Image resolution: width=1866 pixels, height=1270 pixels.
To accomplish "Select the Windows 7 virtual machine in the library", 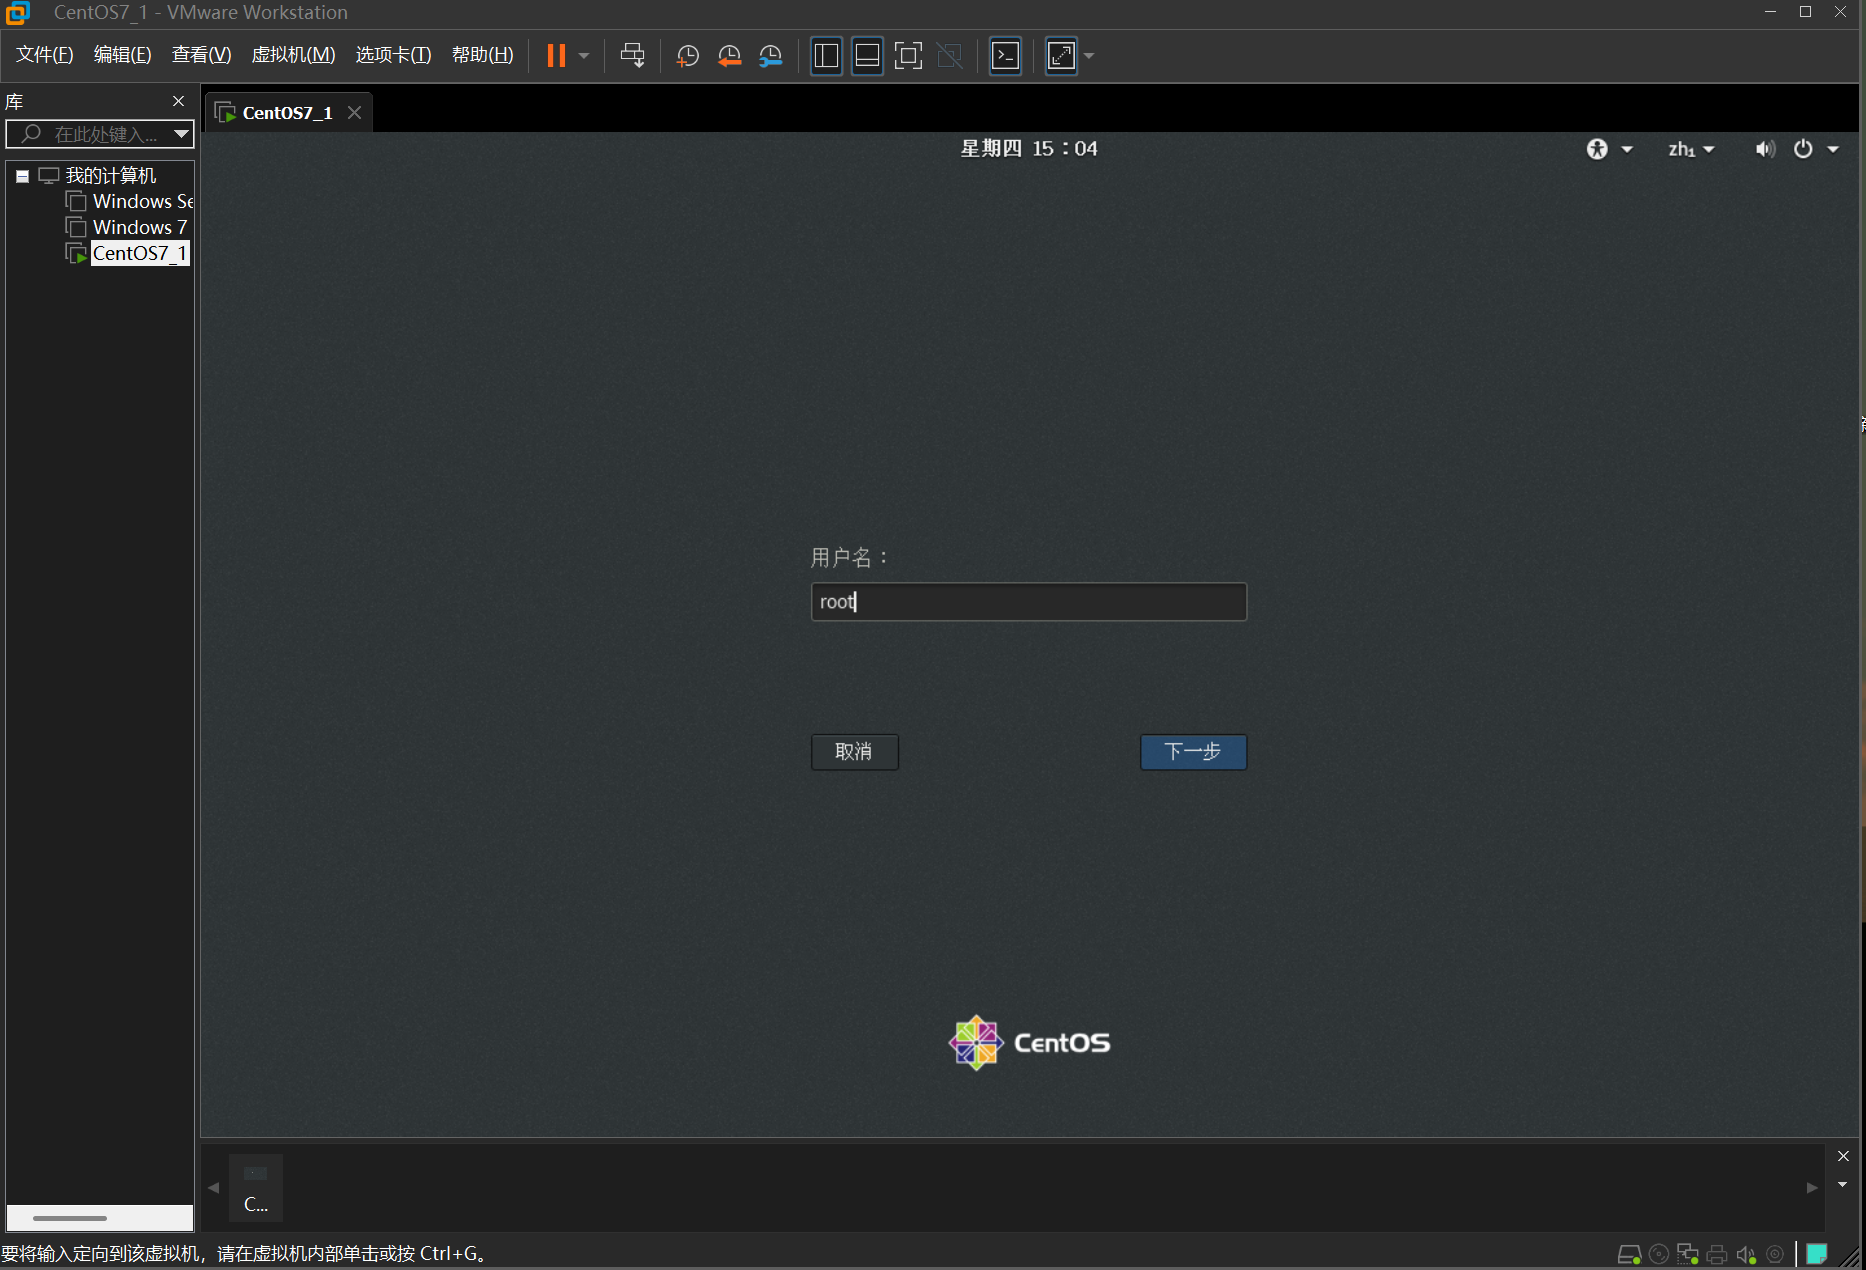I will coord(127,227).
